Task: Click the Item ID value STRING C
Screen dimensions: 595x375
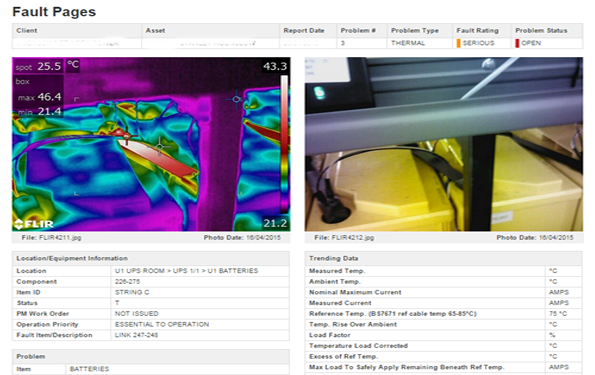Action: tap(132, 292)
